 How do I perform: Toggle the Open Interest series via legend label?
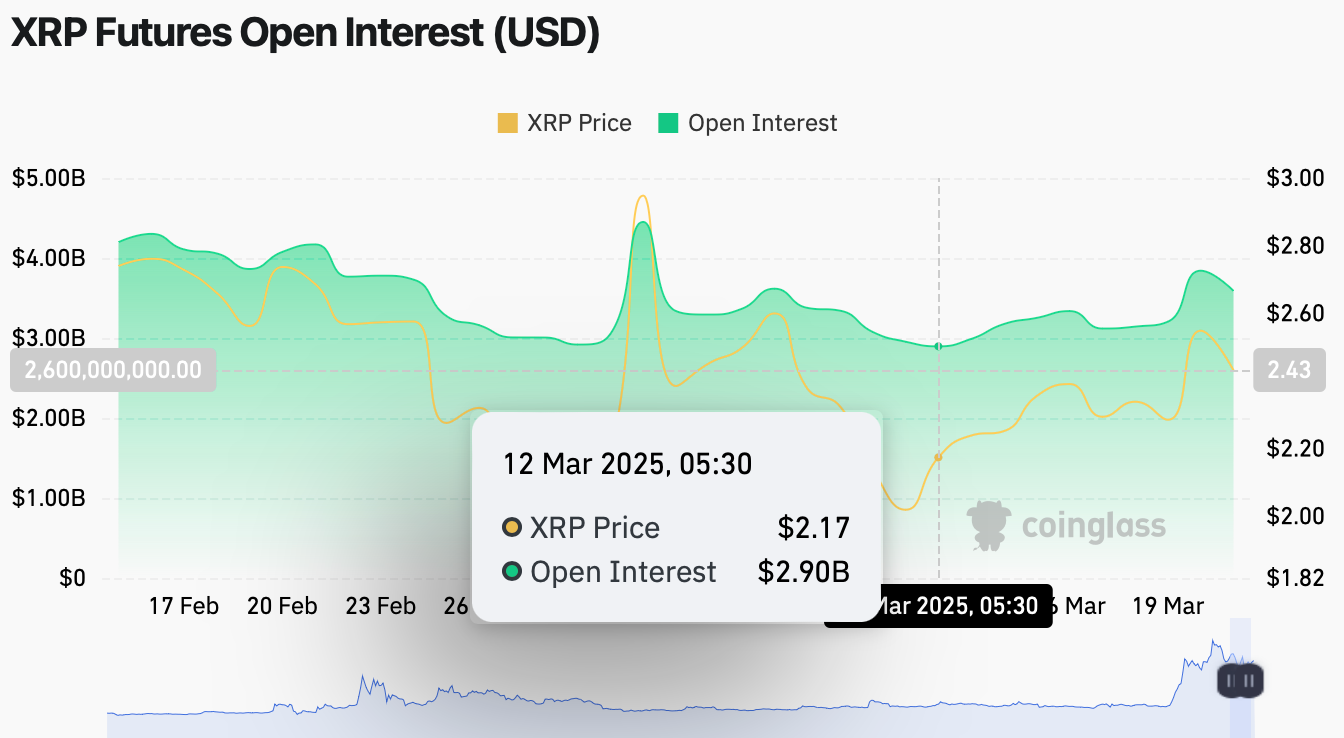coord(762,123)
